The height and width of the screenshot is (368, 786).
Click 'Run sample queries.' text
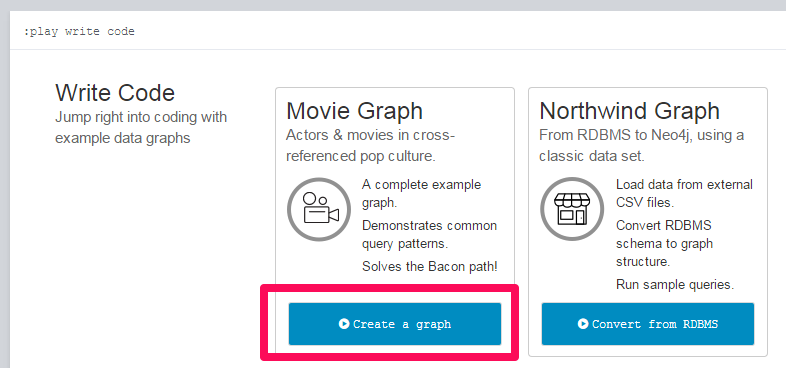pyautogui.click(x=675, y=285)
